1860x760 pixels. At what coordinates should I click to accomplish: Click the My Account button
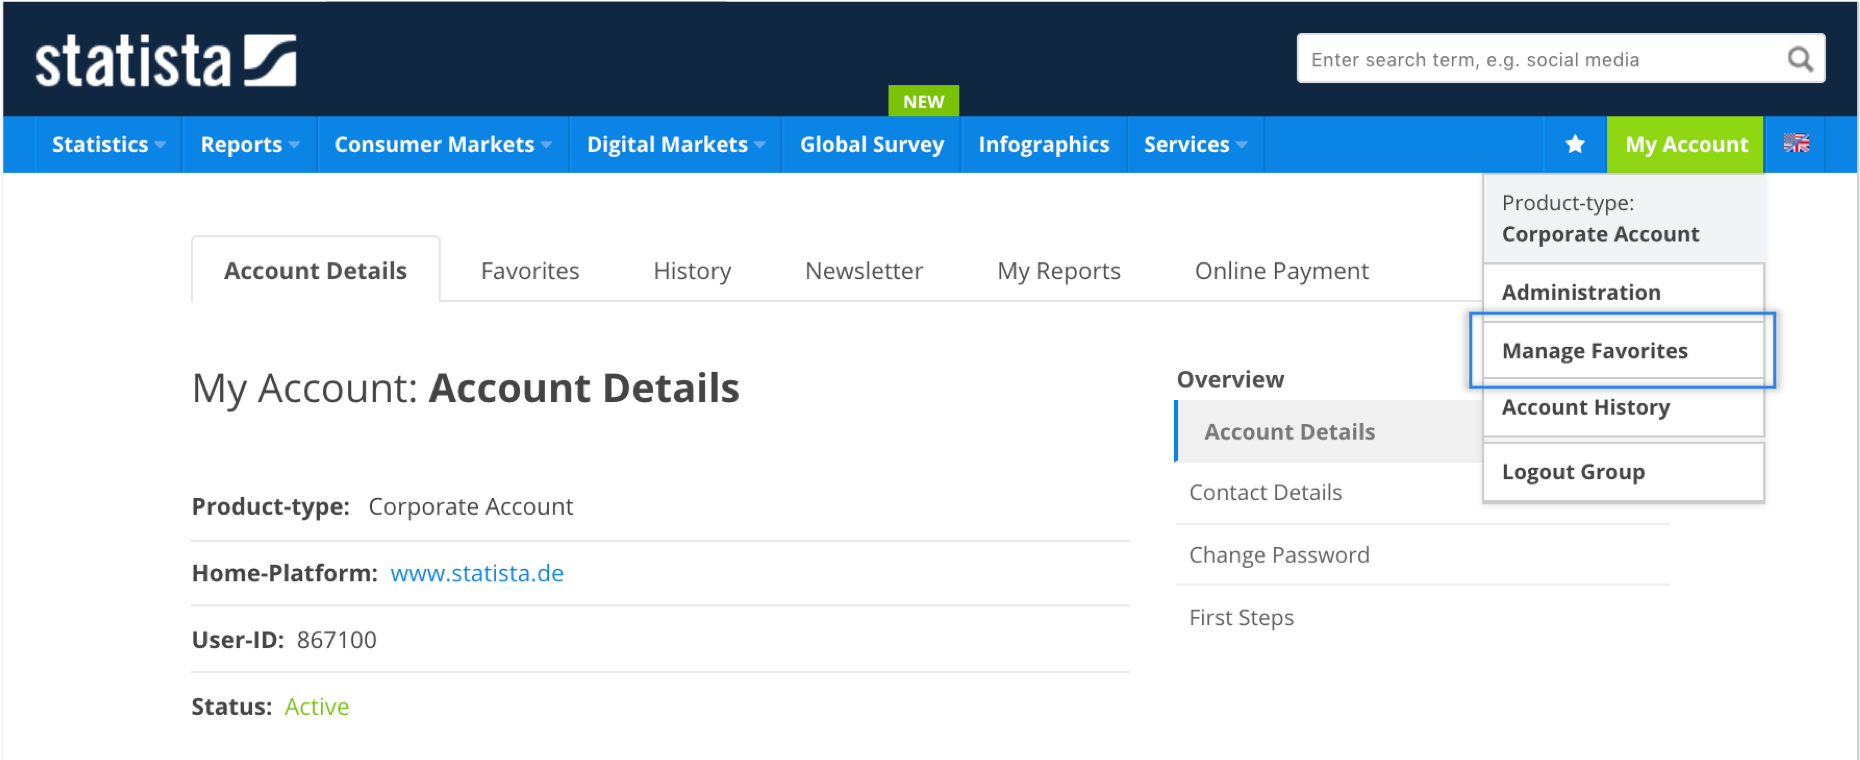(1686, 145)
